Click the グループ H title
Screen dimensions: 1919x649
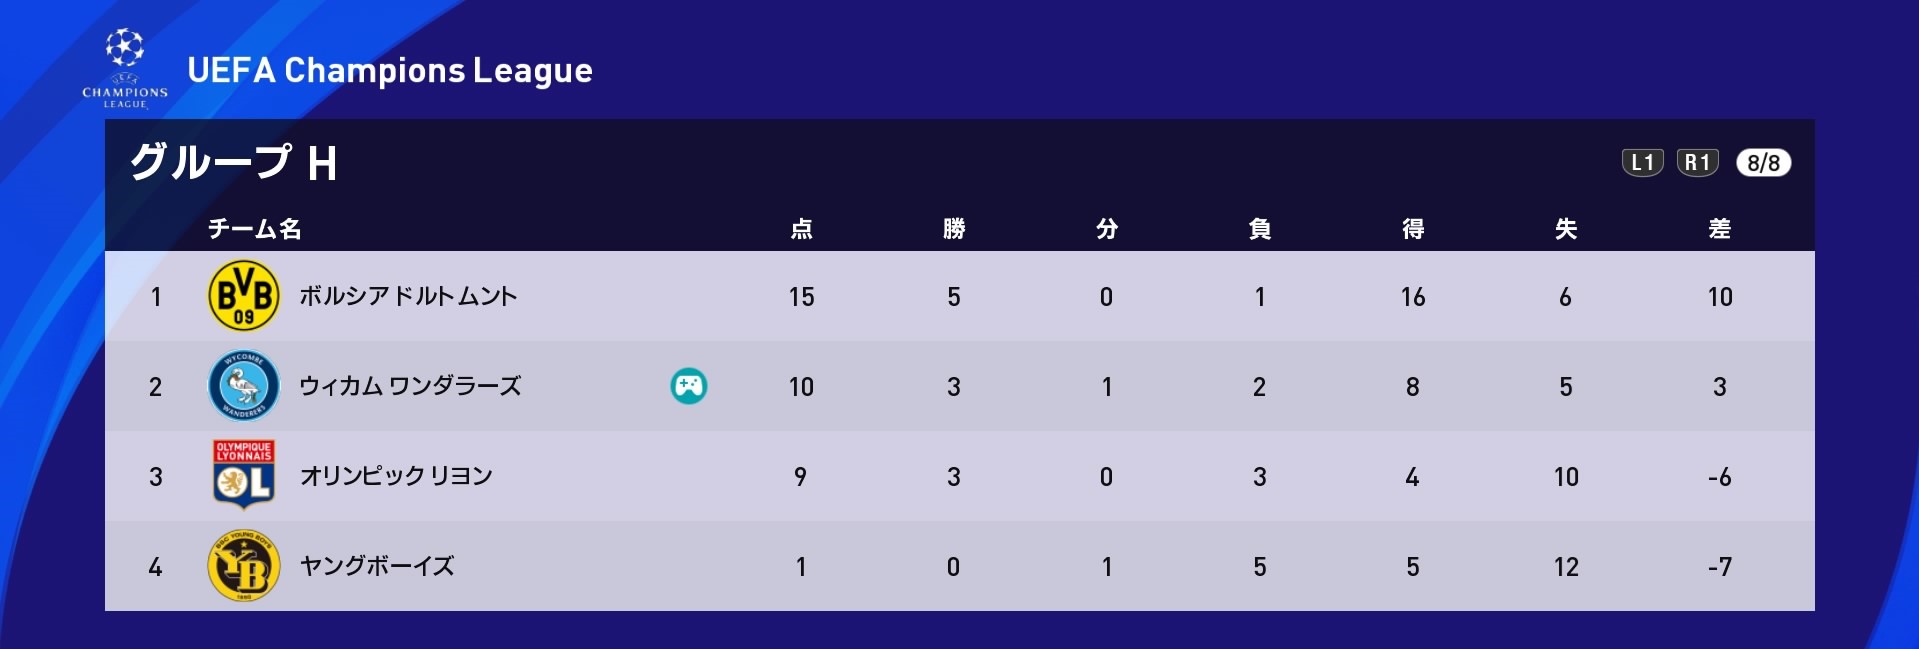(x=233, y=162)
